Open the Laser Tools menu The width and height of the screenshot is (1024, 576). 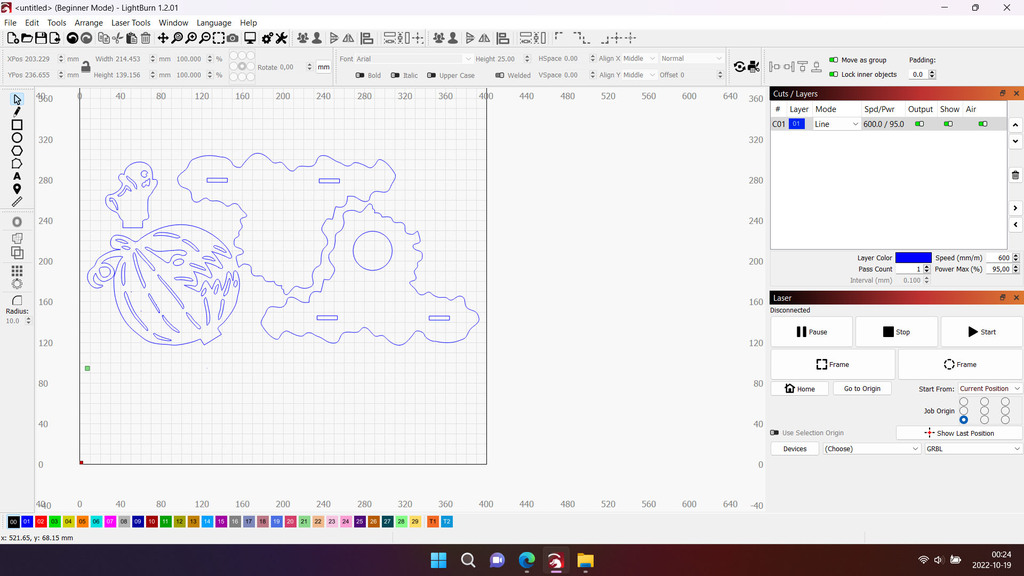tap(131, 22)
